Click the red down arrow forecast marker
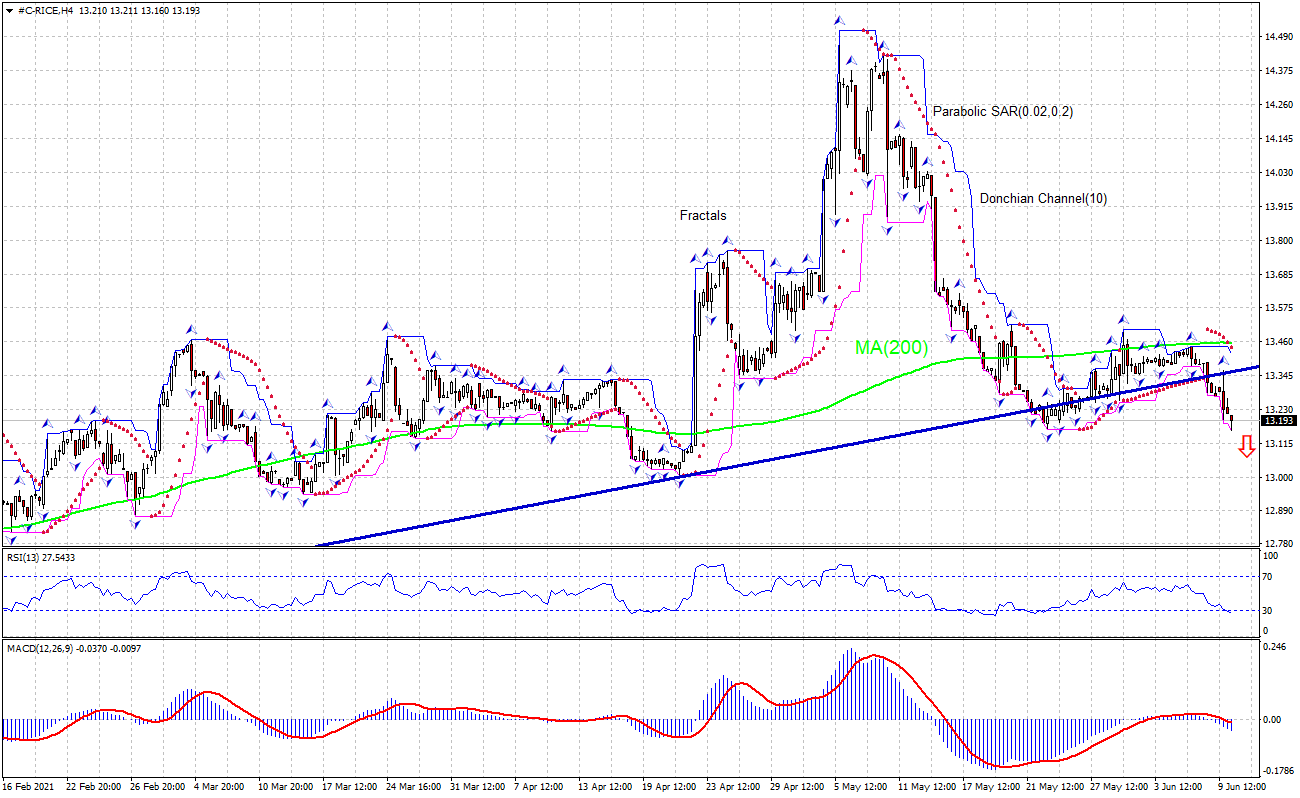Screen dimensions: 1300x798 [1246, 447]
